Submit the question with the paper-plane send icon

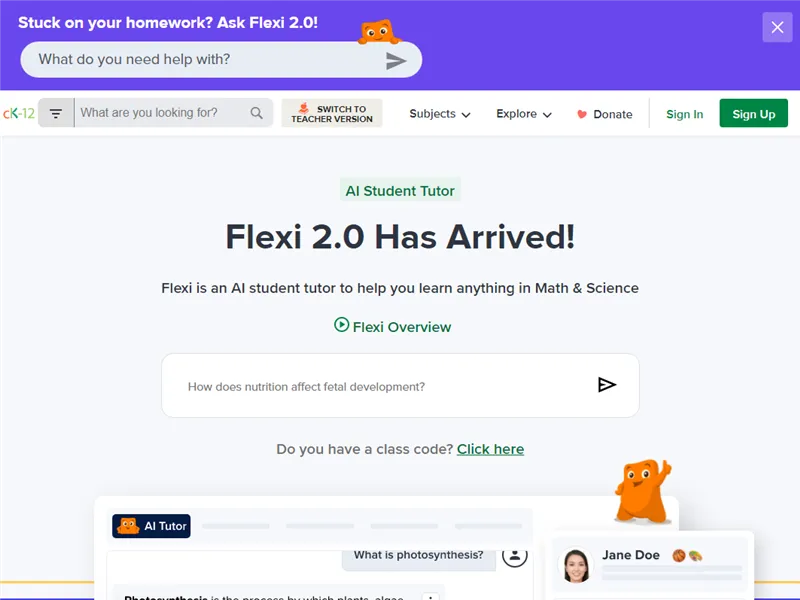pos(607,385)
